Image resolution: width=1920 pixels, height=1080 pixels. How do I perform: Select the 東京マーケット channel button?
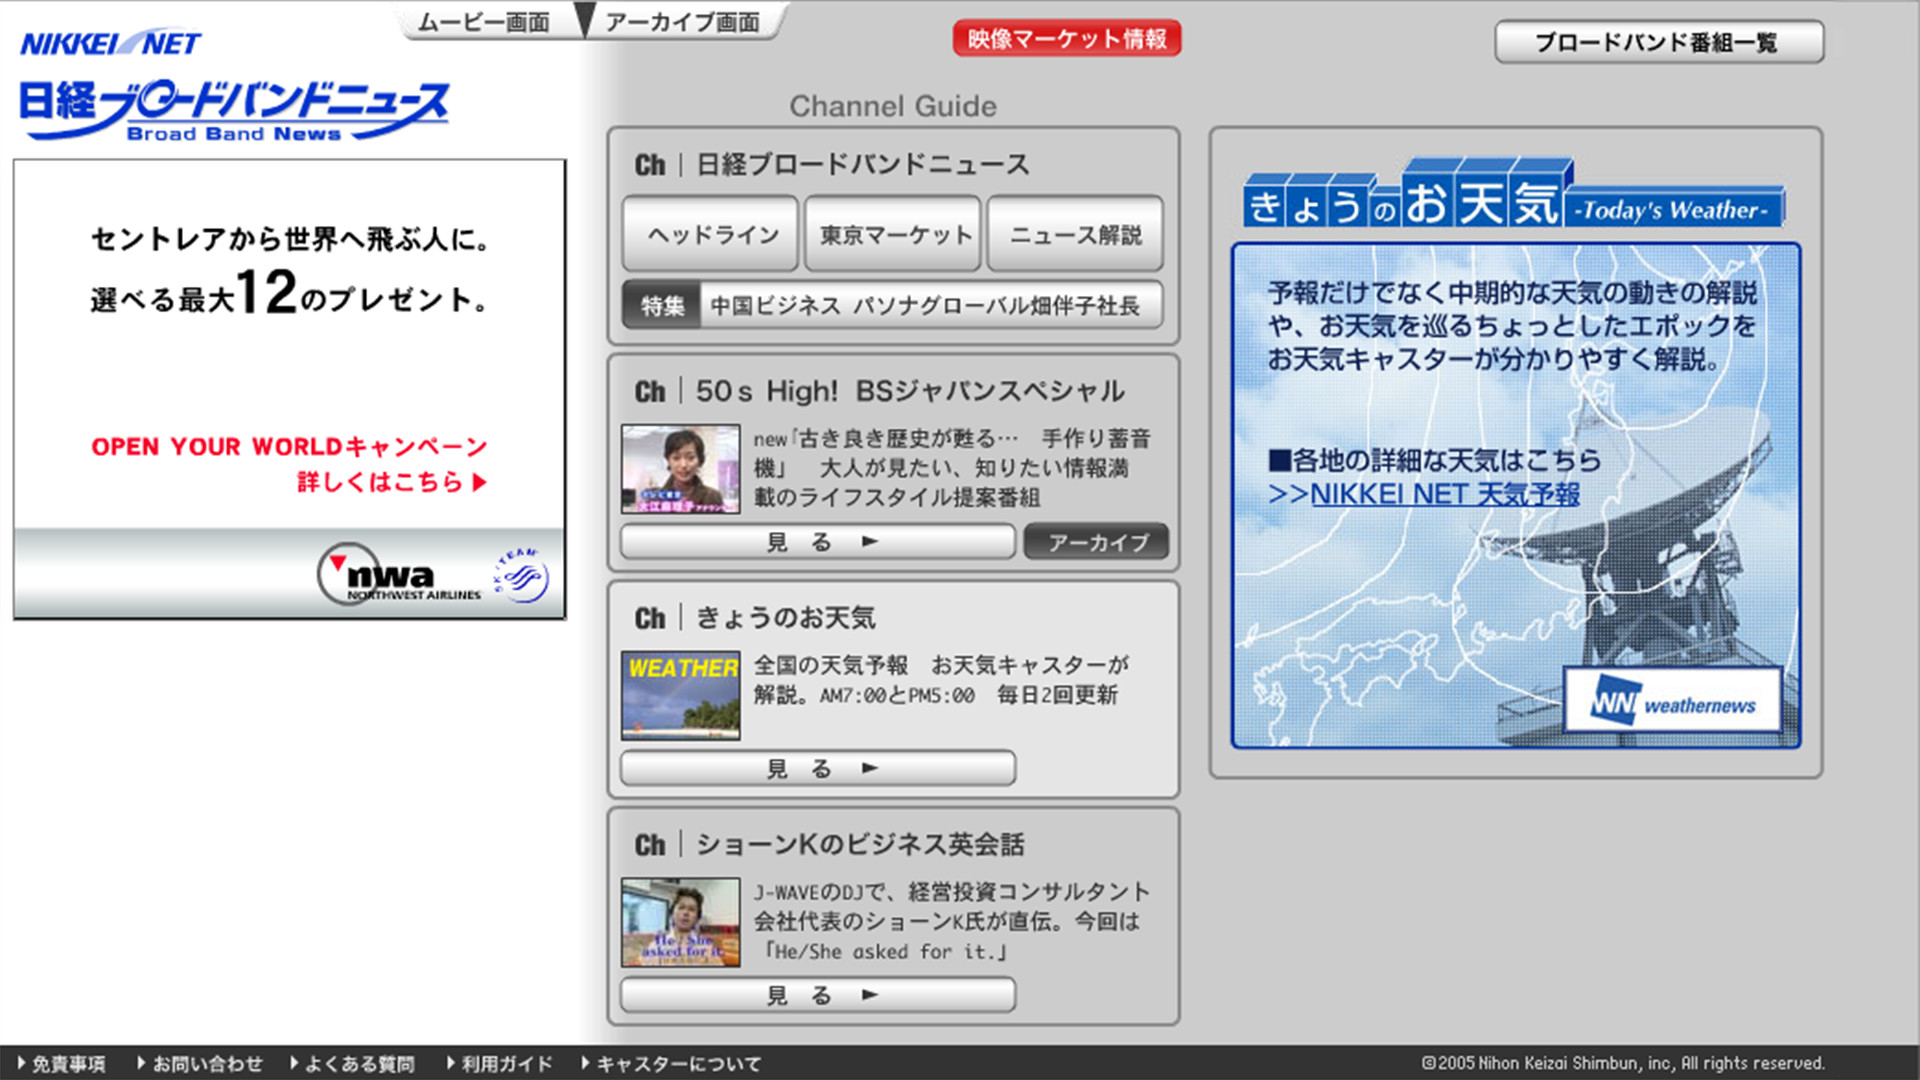click(x=893, y=234)
